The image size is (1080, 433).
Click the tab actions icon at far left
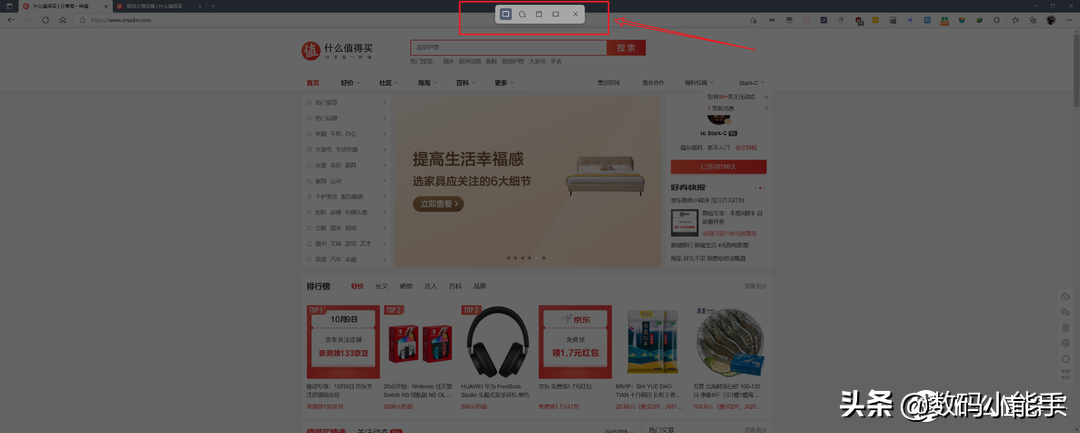coord(9,6)
